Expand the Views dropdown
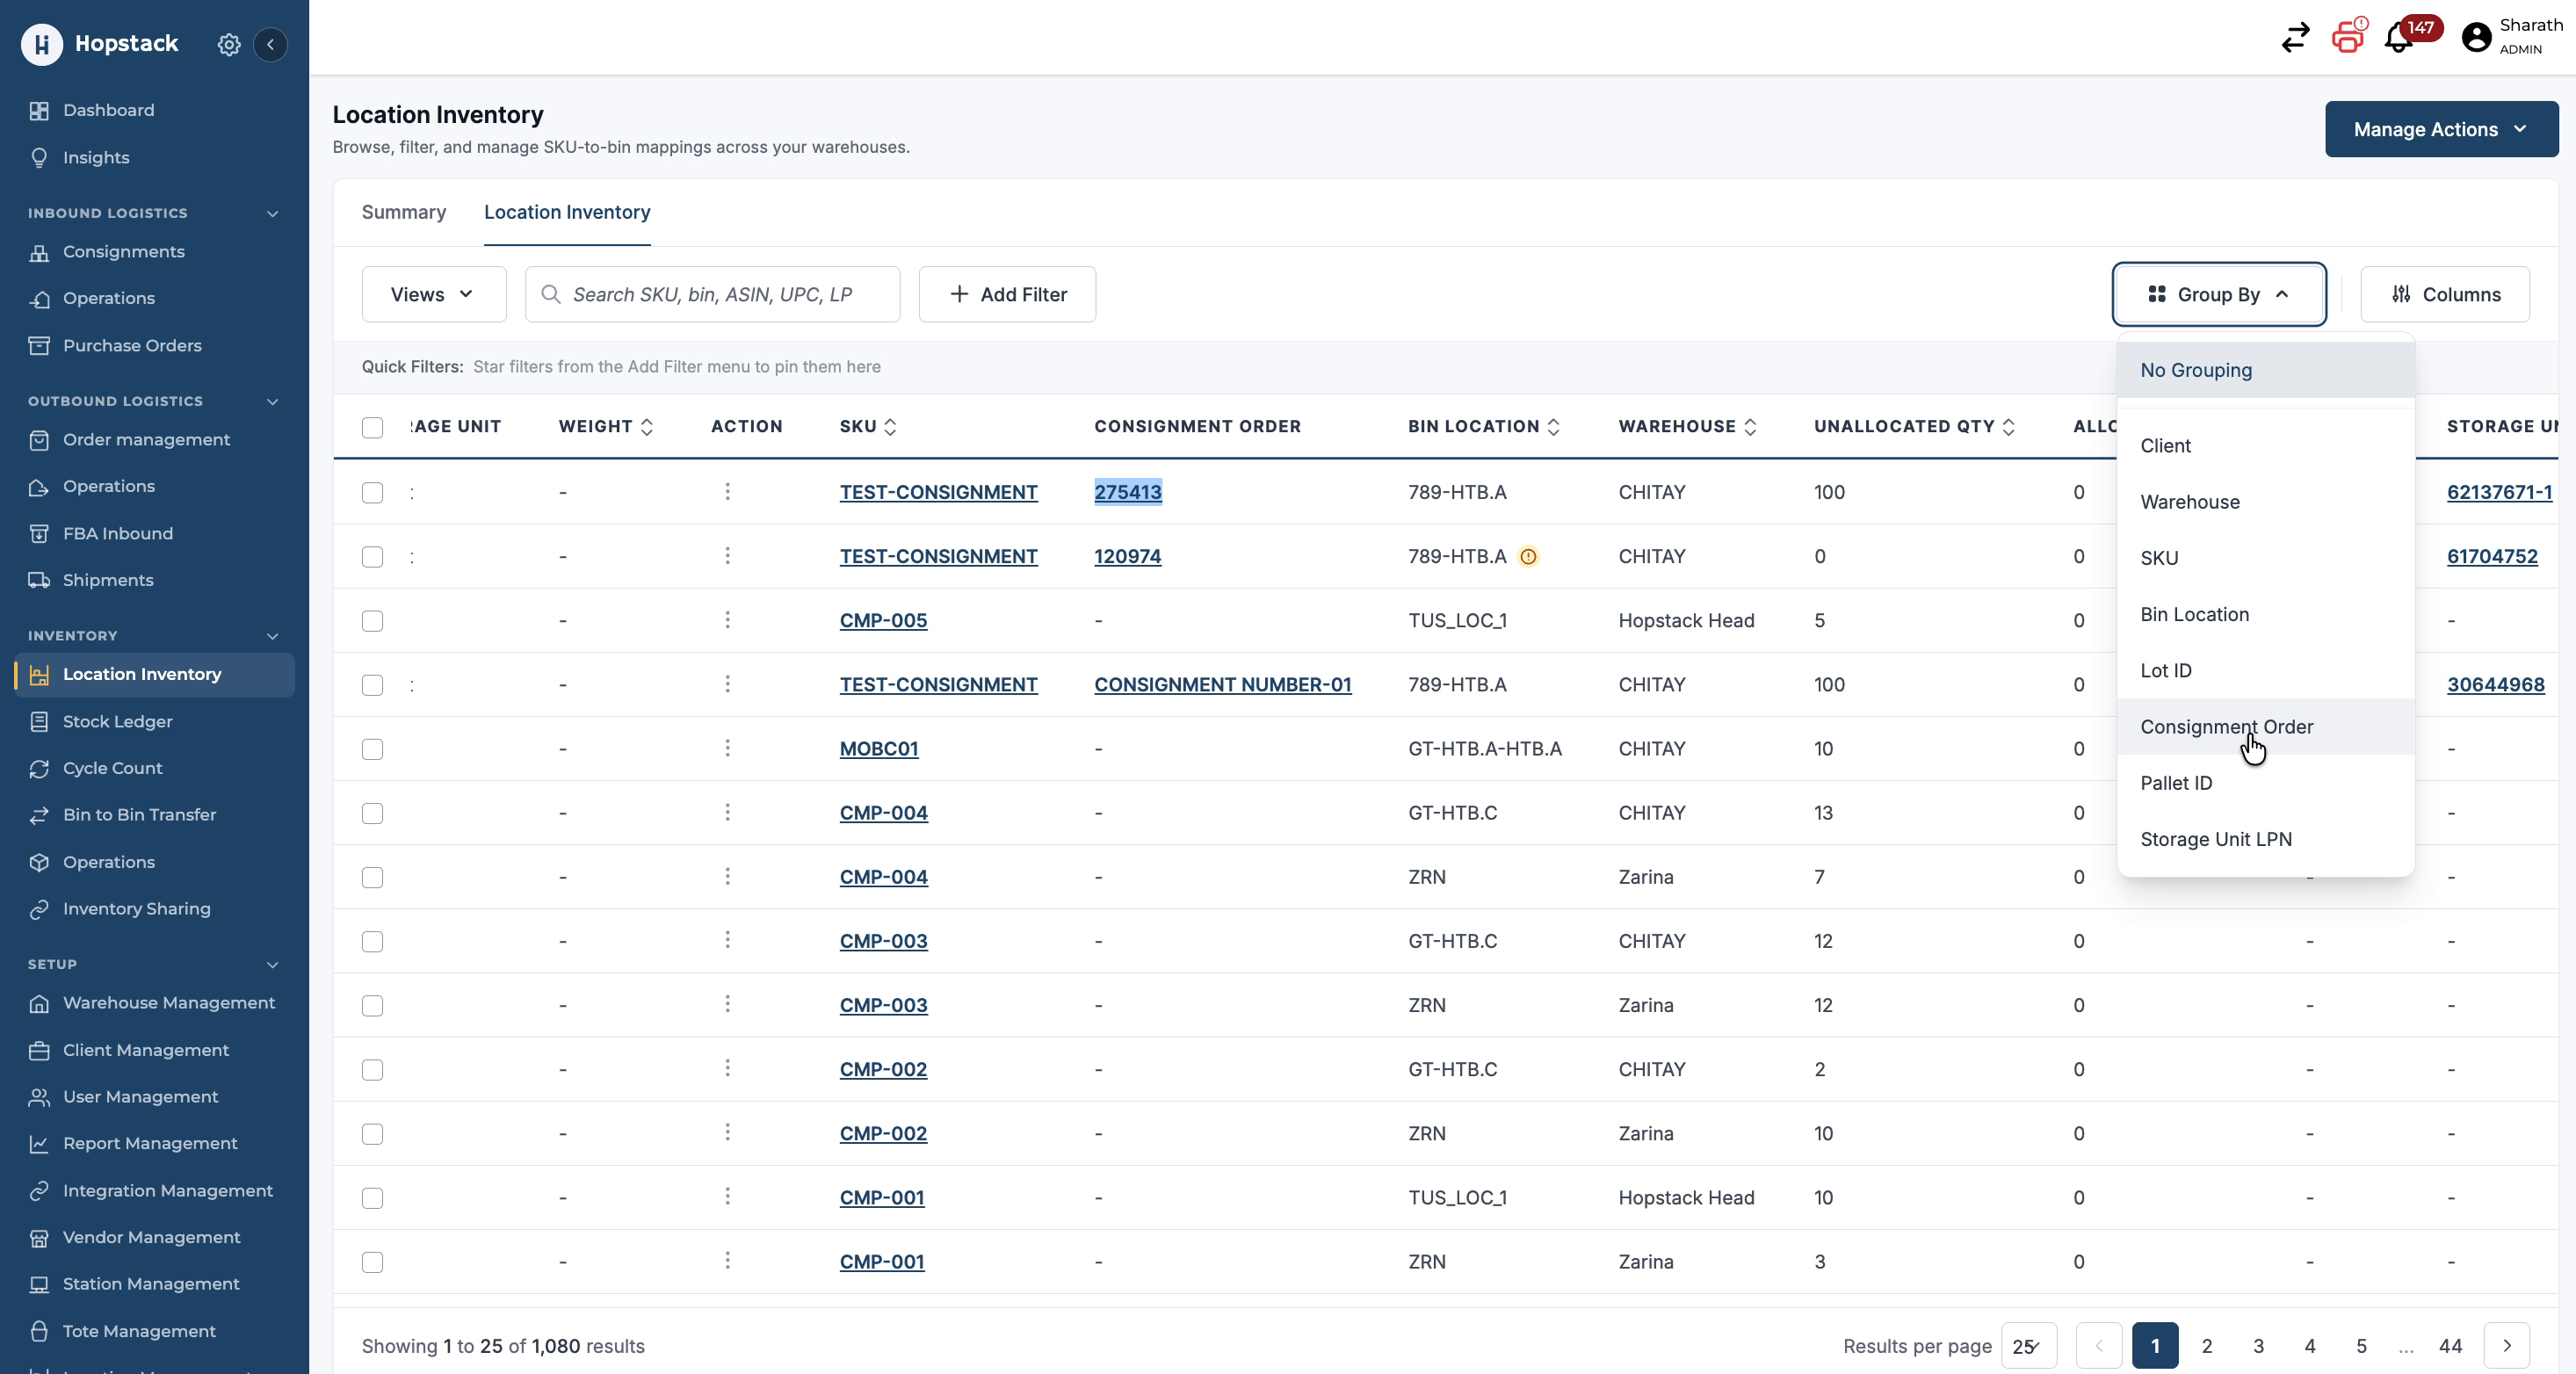Viewport: 2576px width, 1374px height. click(434, 294)
